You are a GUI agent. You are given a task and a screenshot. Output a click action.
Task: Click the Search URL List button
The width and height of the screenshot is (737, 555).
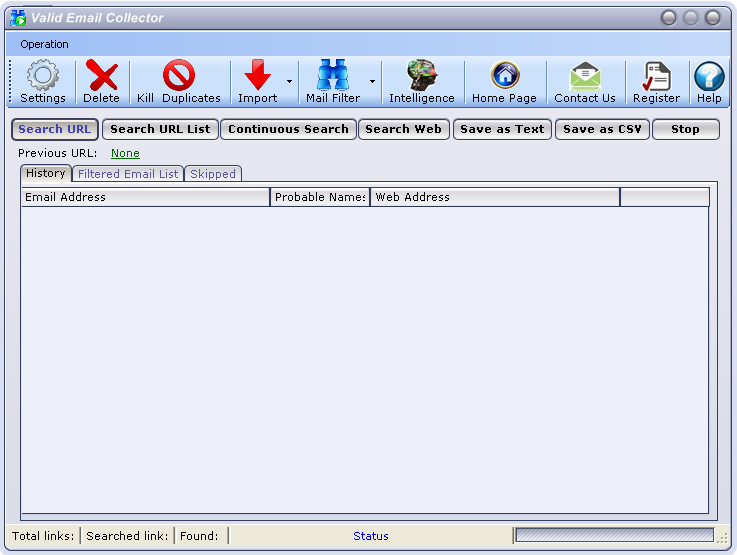coord(160,129)
